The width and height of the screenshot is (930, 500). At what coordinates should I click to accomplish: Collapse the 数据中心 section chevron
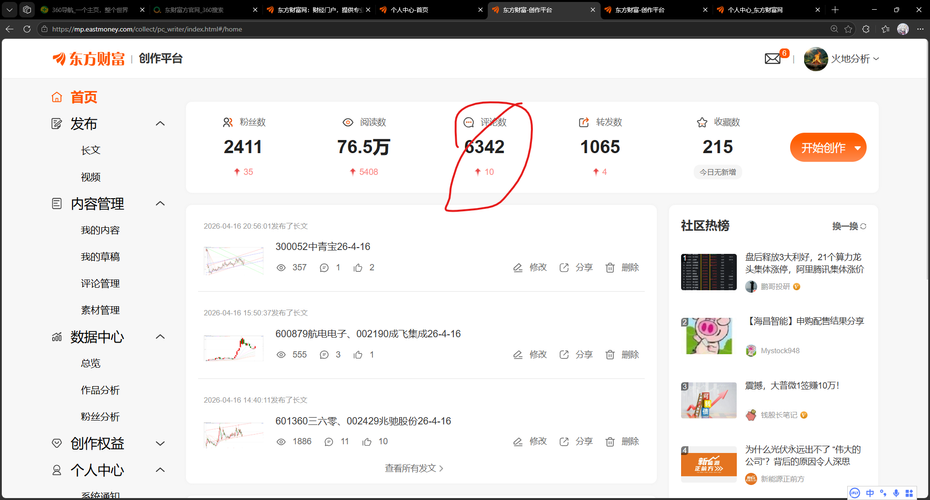(160, 337)
